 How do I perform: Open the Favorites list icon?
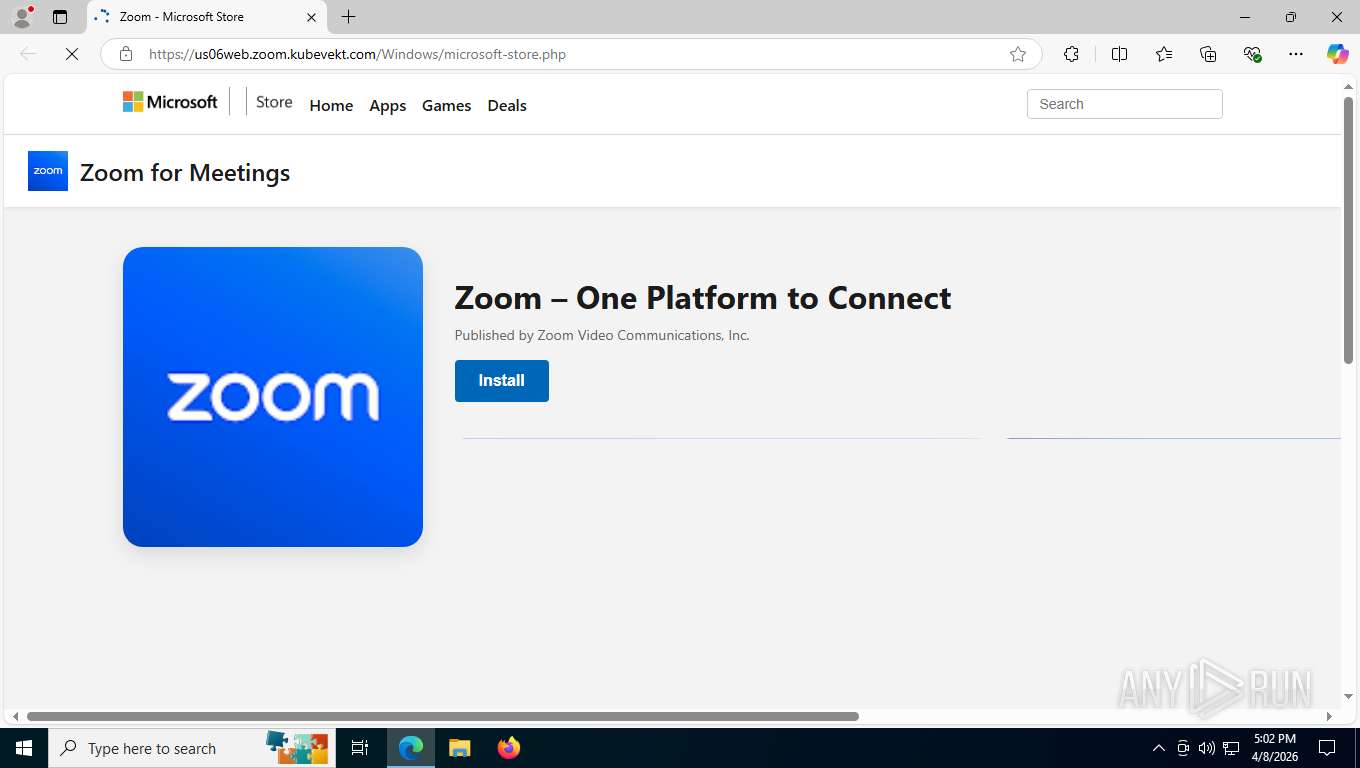coord(1164,54)
